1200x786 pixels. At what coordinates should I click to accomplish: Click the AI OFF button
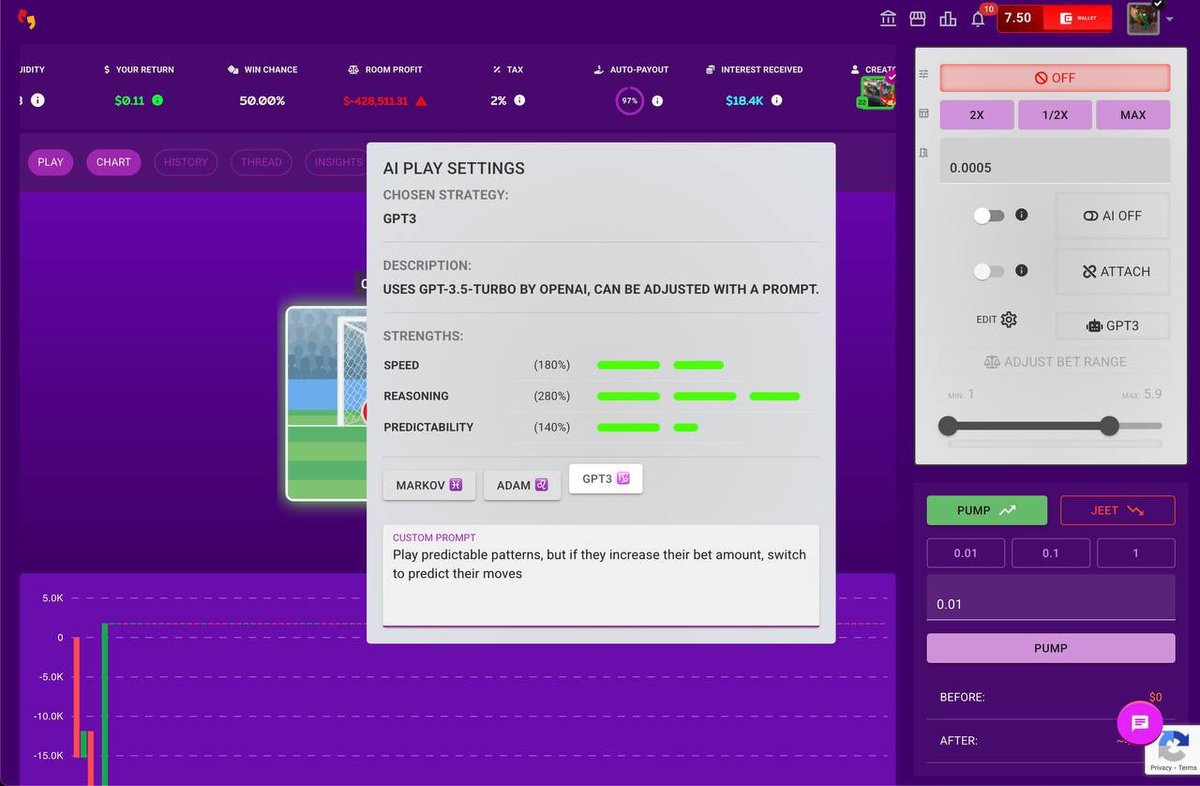1112,216
